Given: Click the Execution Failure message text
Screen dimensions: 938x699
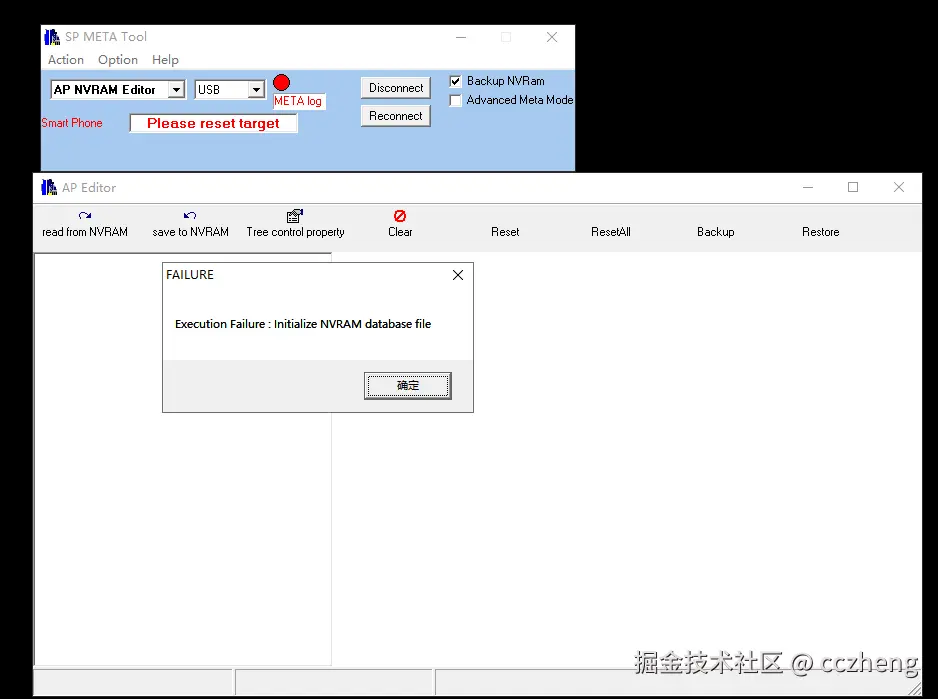Looking at the screenshot, I should [x=303, y=324].
